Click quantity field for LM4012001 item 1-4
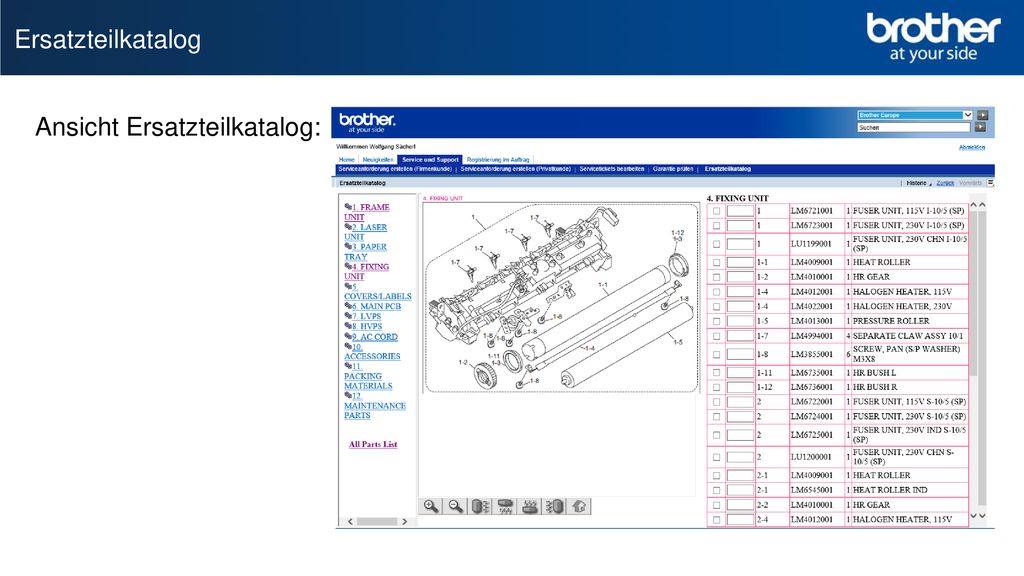 pyautogui.click(x=740, y=291)
